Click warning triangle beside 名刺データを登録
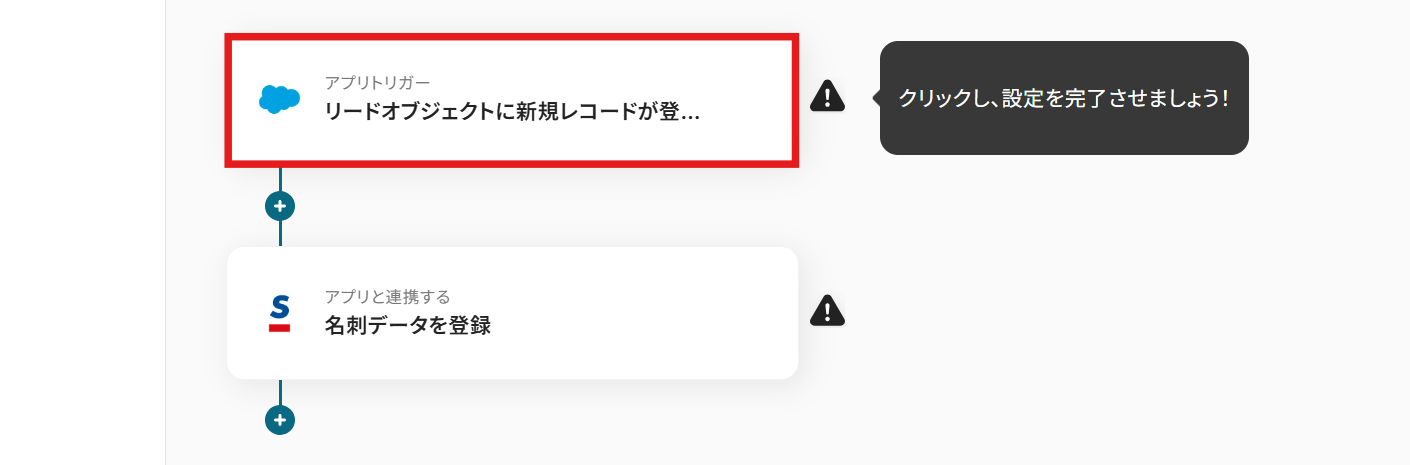Image resolution: width=1410 pixels, height=465 pixels. point(827,311)
